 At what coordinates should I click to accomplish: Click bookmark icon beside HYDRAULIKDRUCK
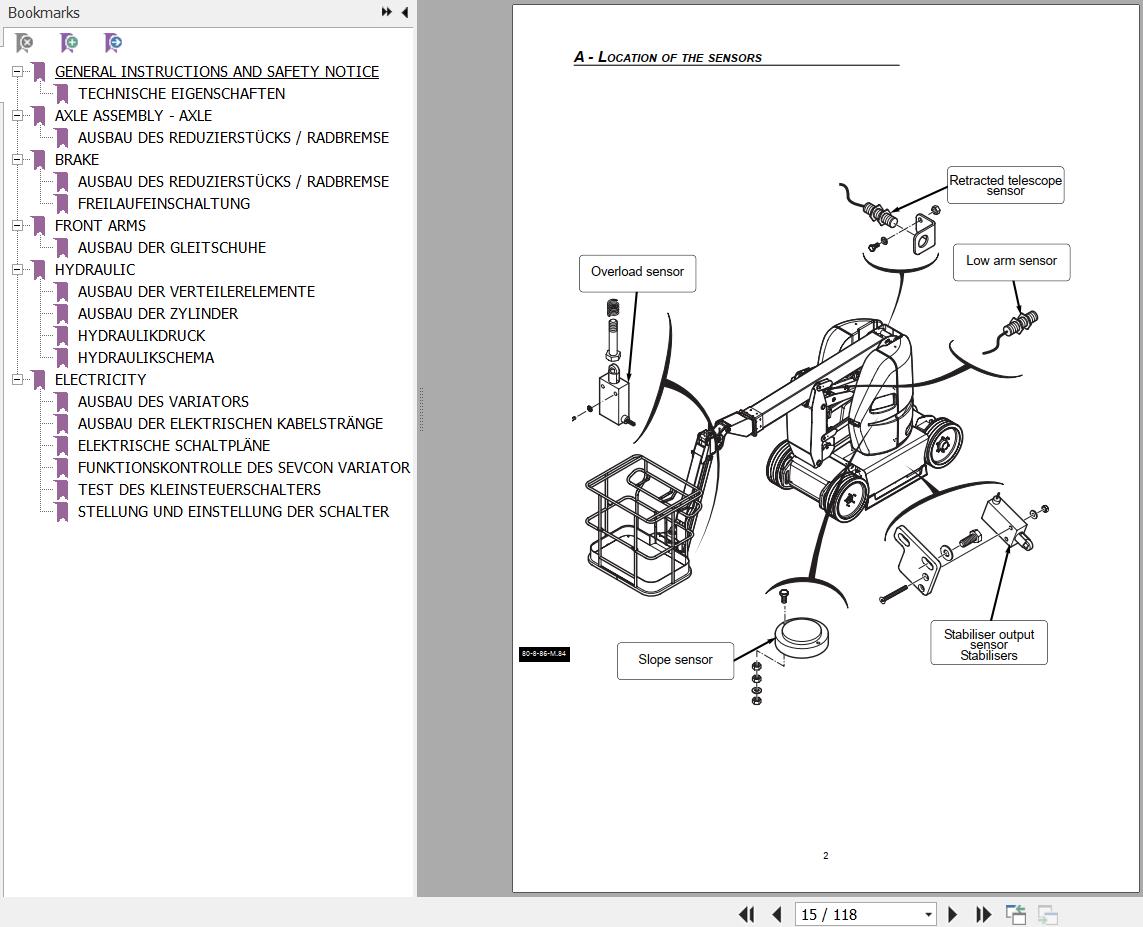click(62, 336)
